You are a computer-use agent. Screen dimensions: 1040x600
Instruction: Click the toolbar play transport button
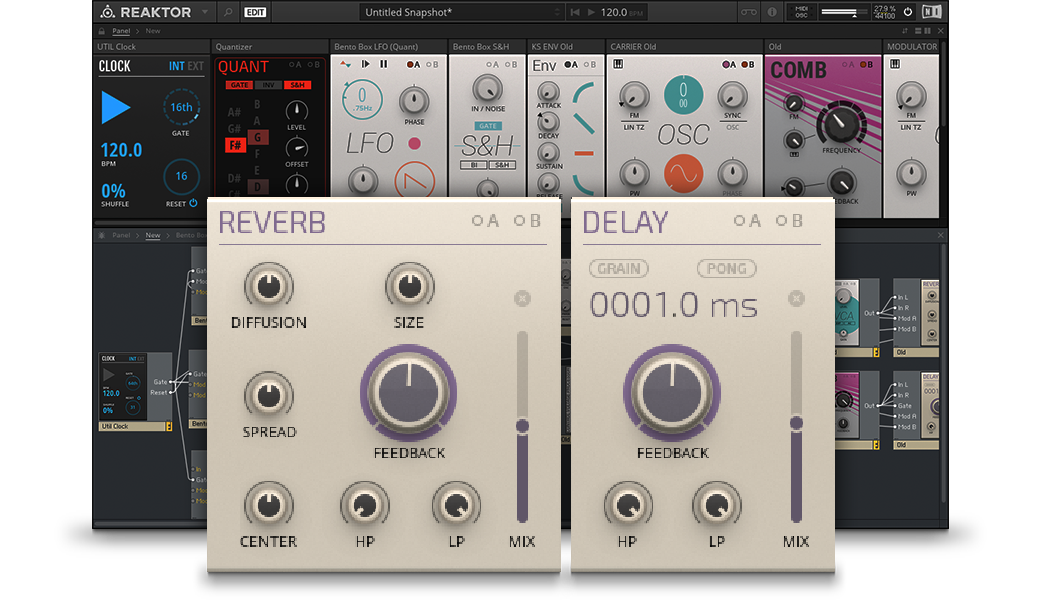[x=591, y=12]
